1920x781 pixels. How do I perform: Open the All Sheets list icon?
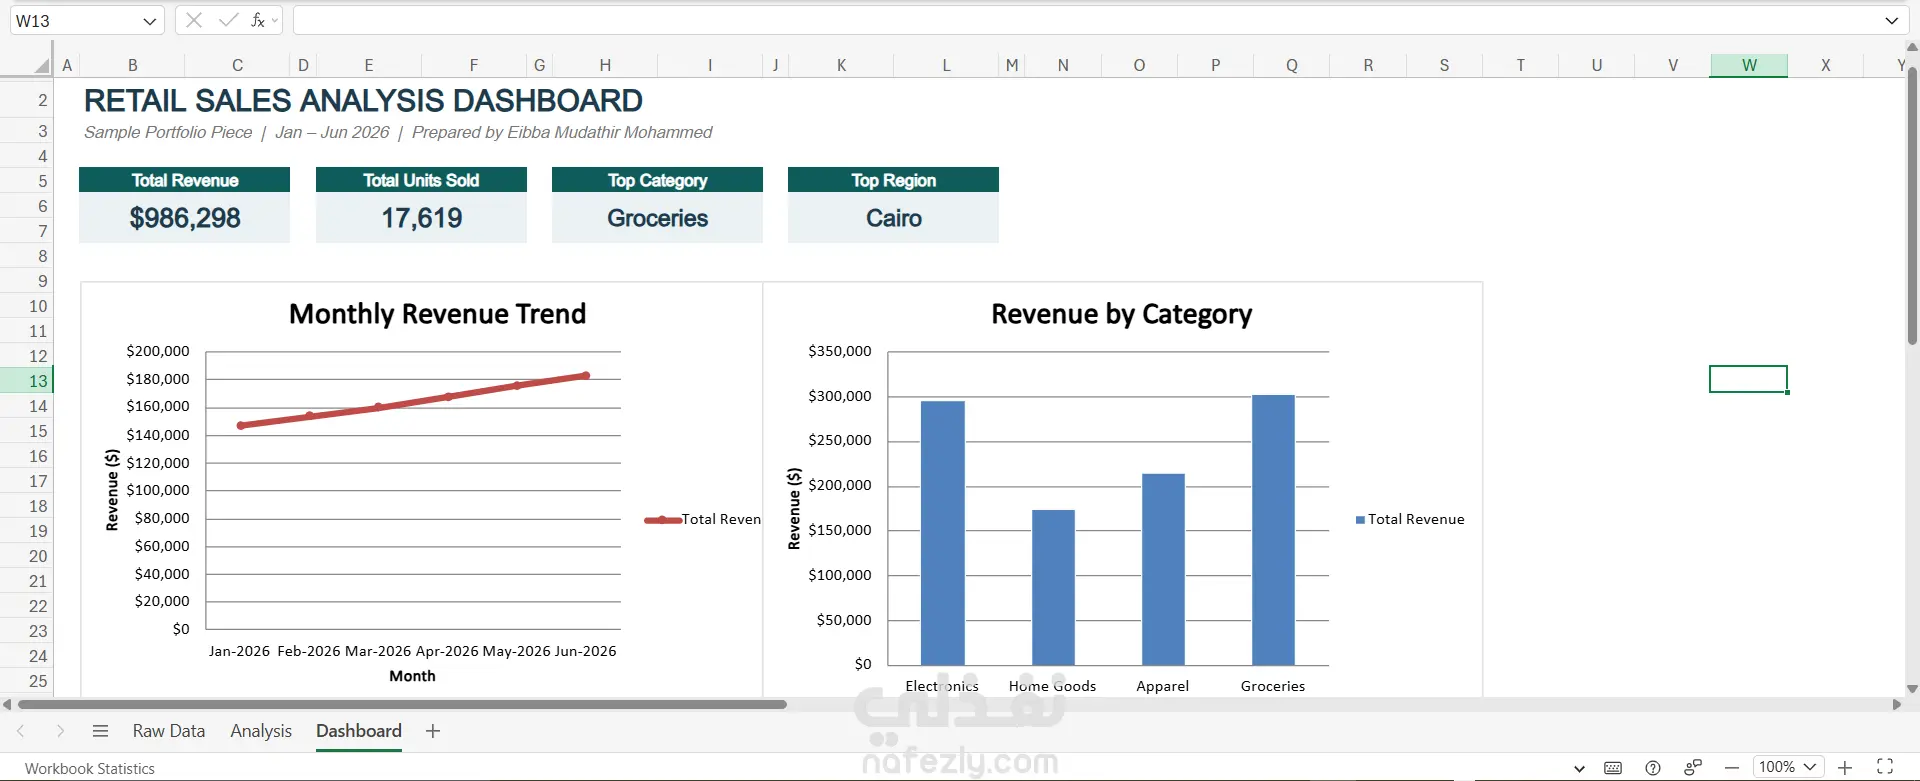[100, 731]
